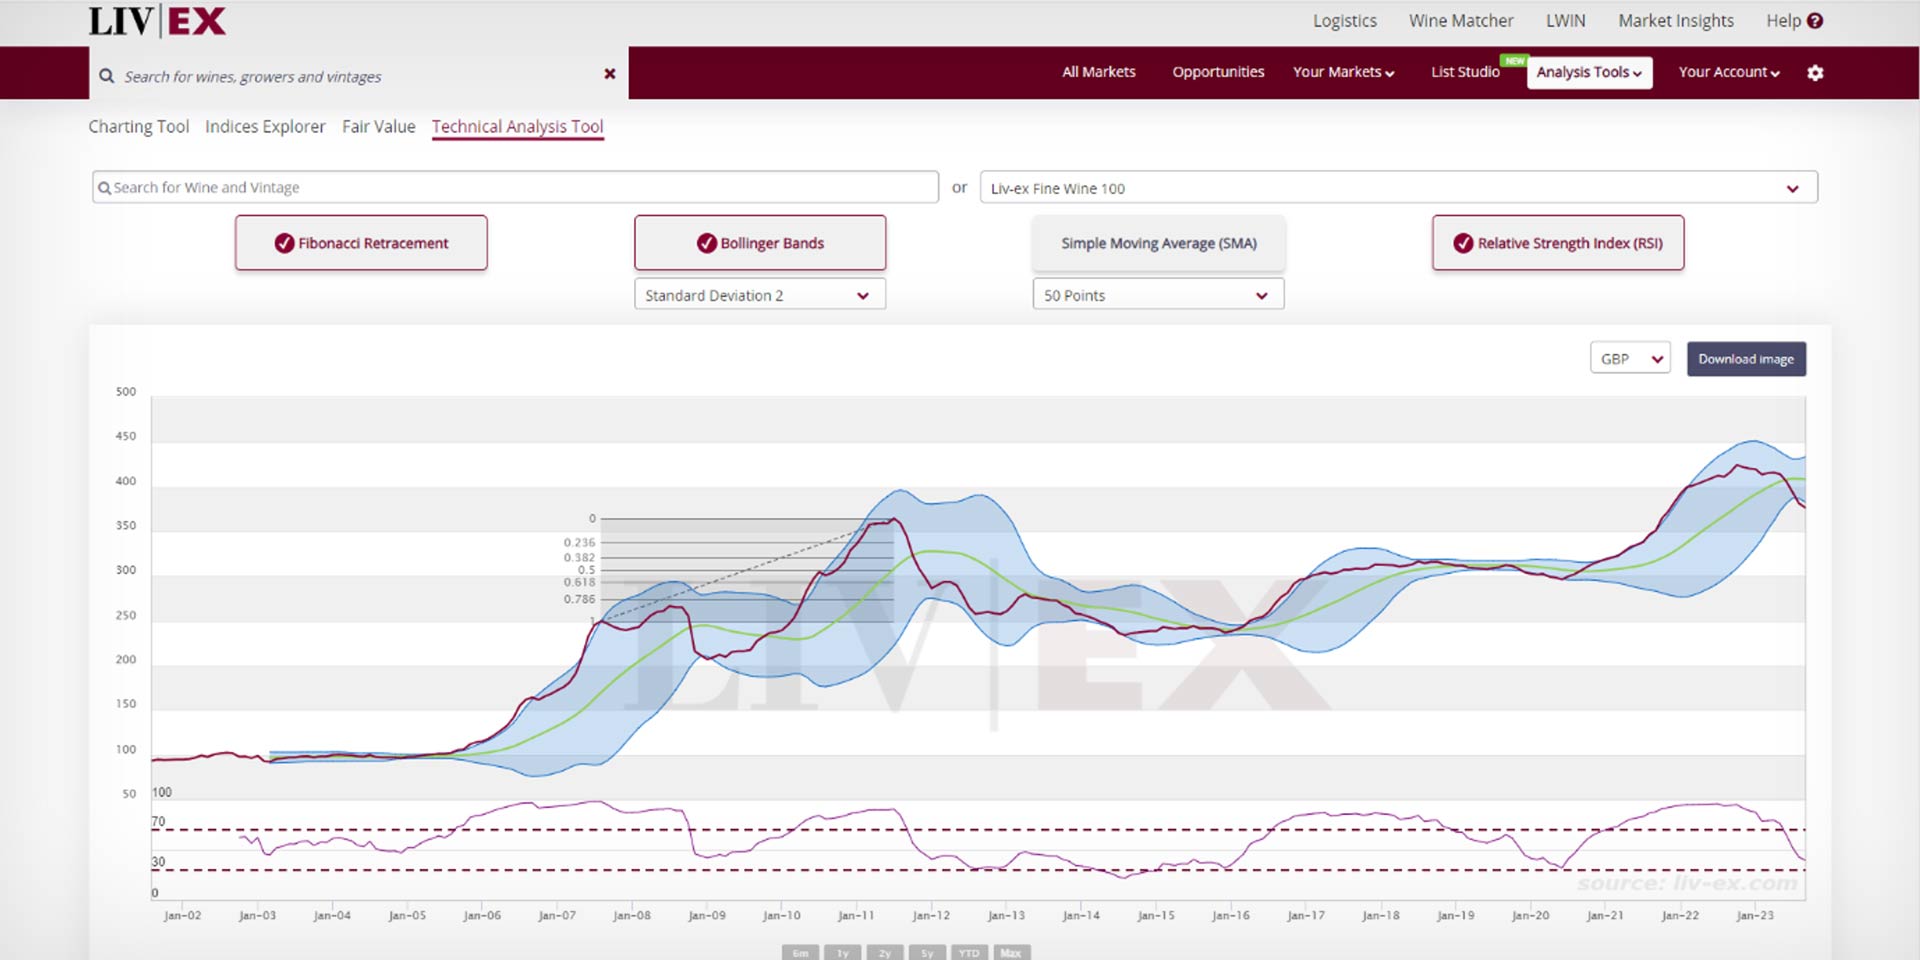Expand the Your Markets menu
1920x960 pixels.
tap(1343, 72)
